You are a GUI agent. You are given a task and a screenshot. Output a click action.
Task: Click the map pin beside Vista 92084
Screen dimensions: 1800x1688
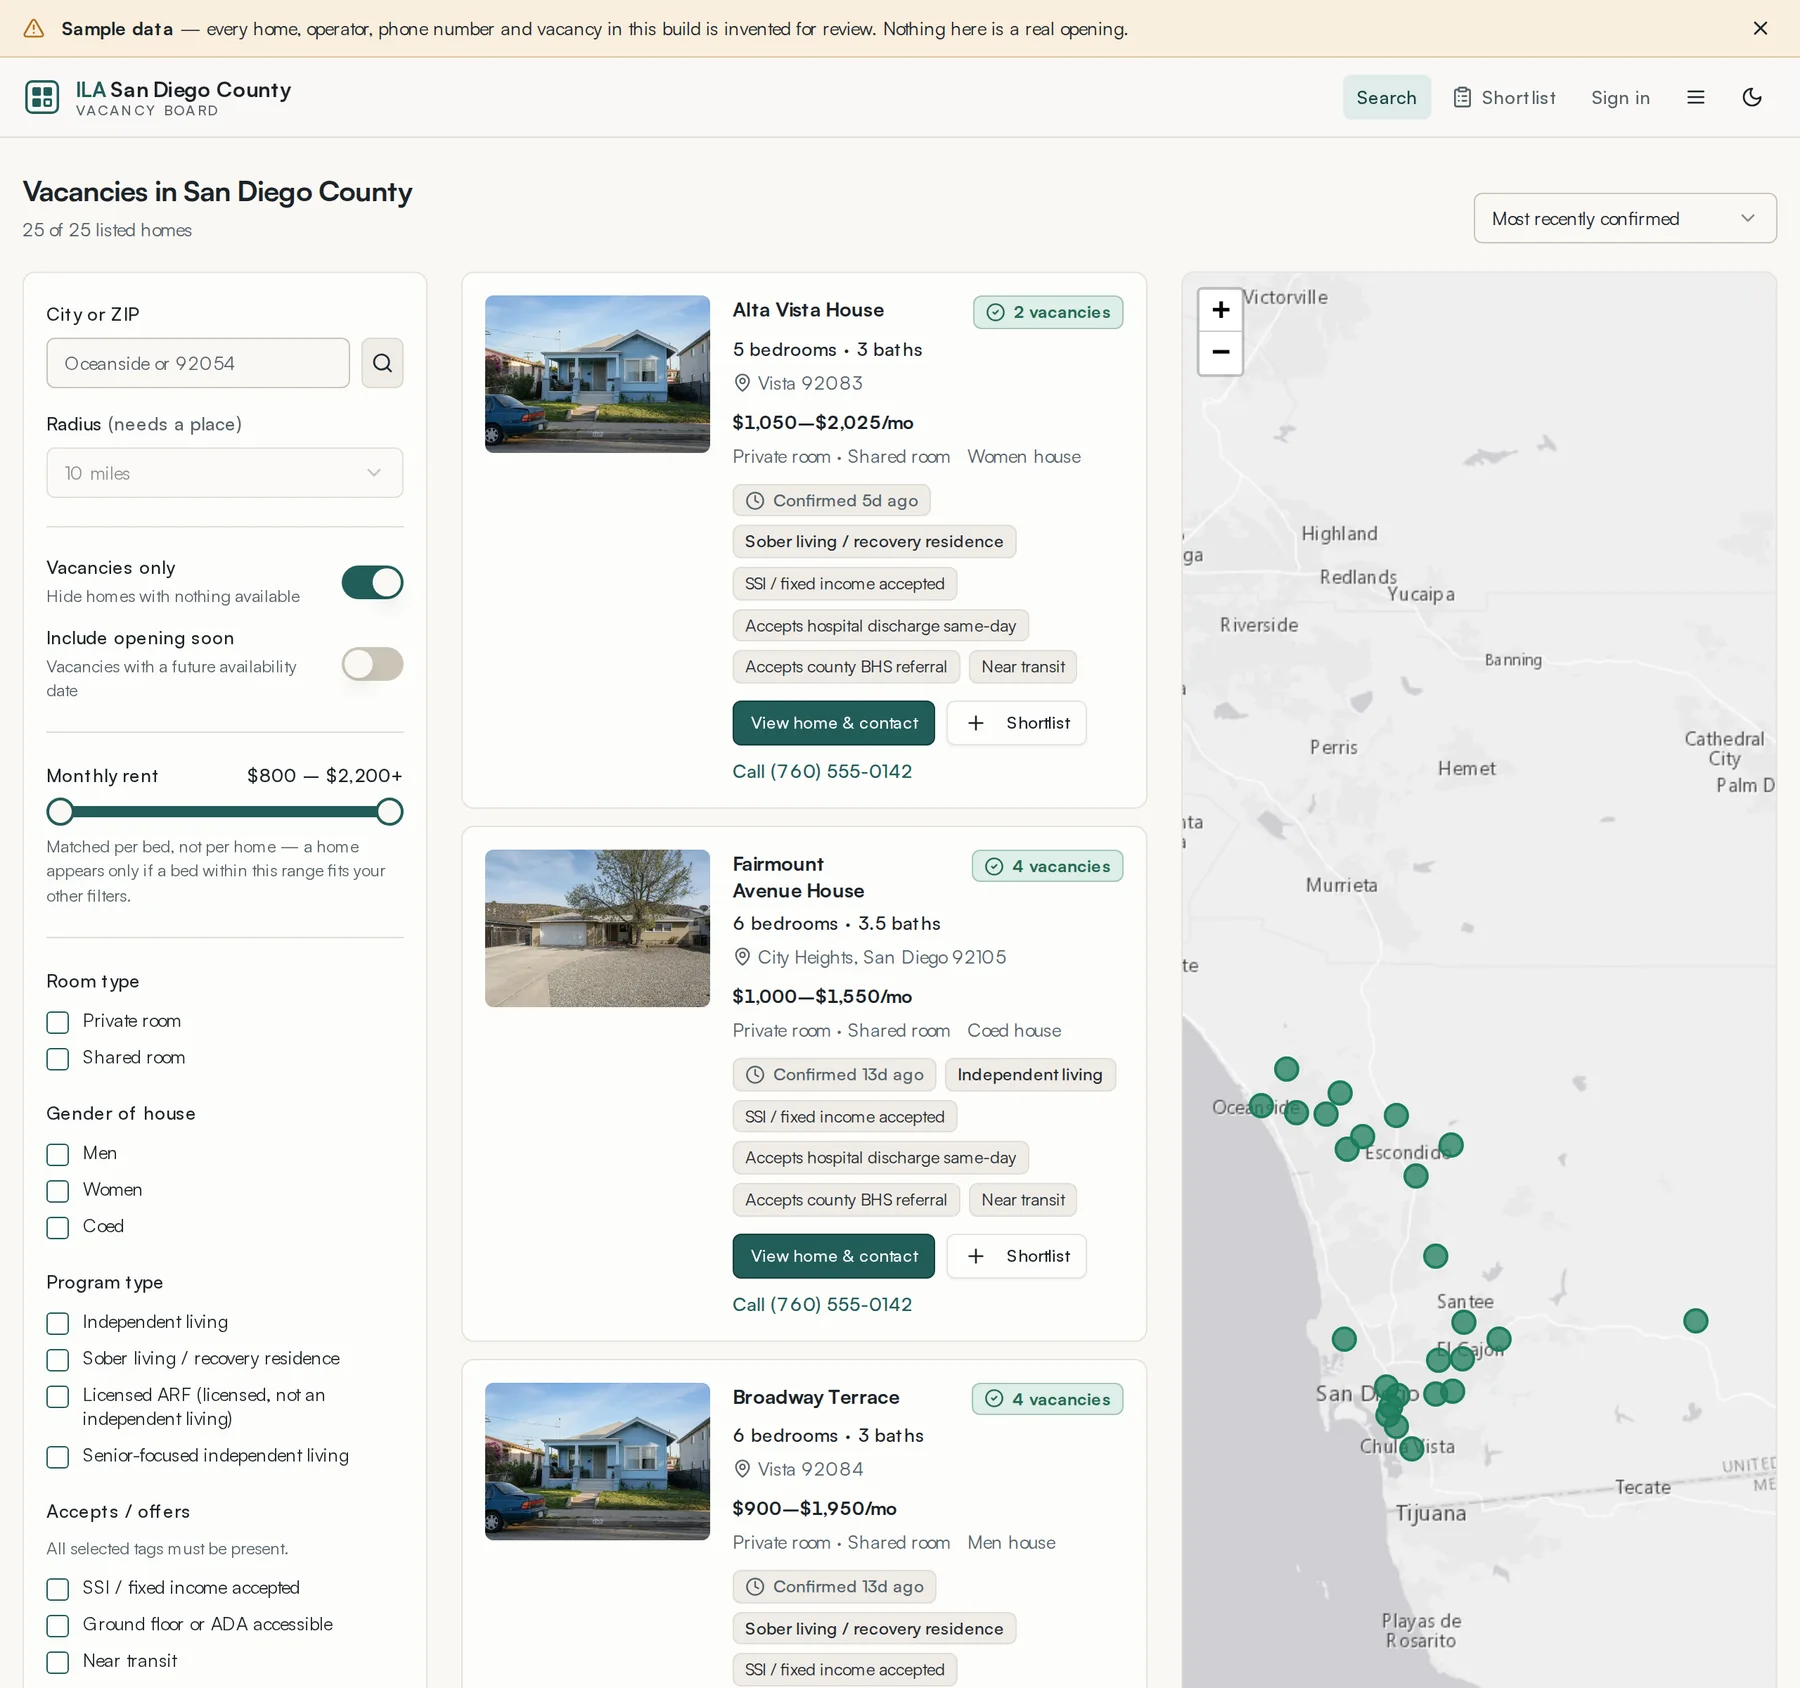click(x=742, y=1469)
